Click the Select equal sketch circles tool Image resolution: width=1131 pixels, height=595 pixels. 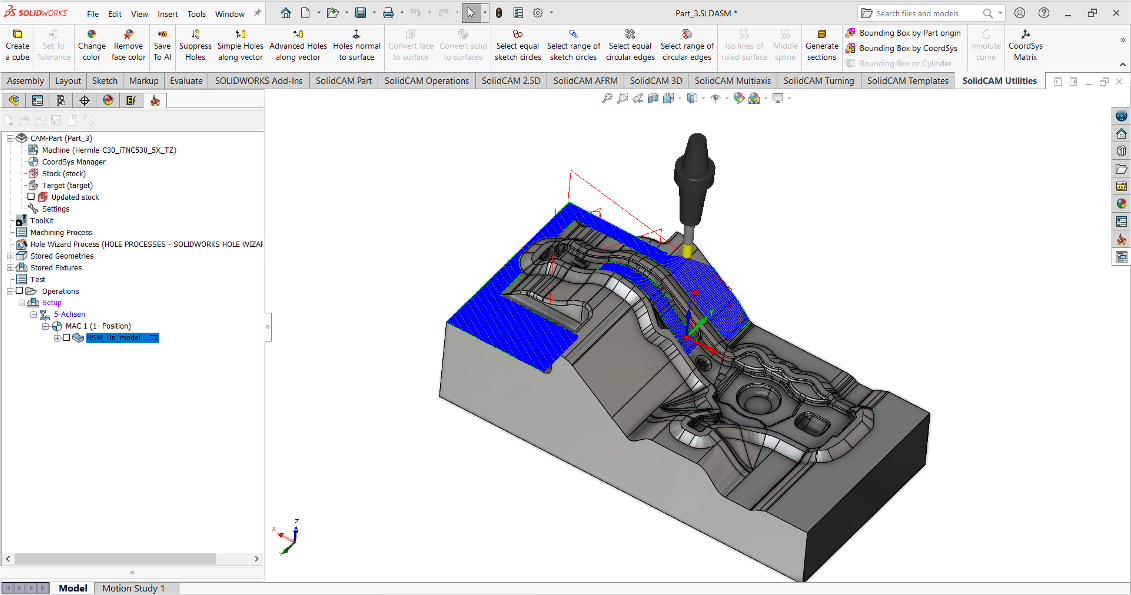pyautogui.click(x=517, y=45)
